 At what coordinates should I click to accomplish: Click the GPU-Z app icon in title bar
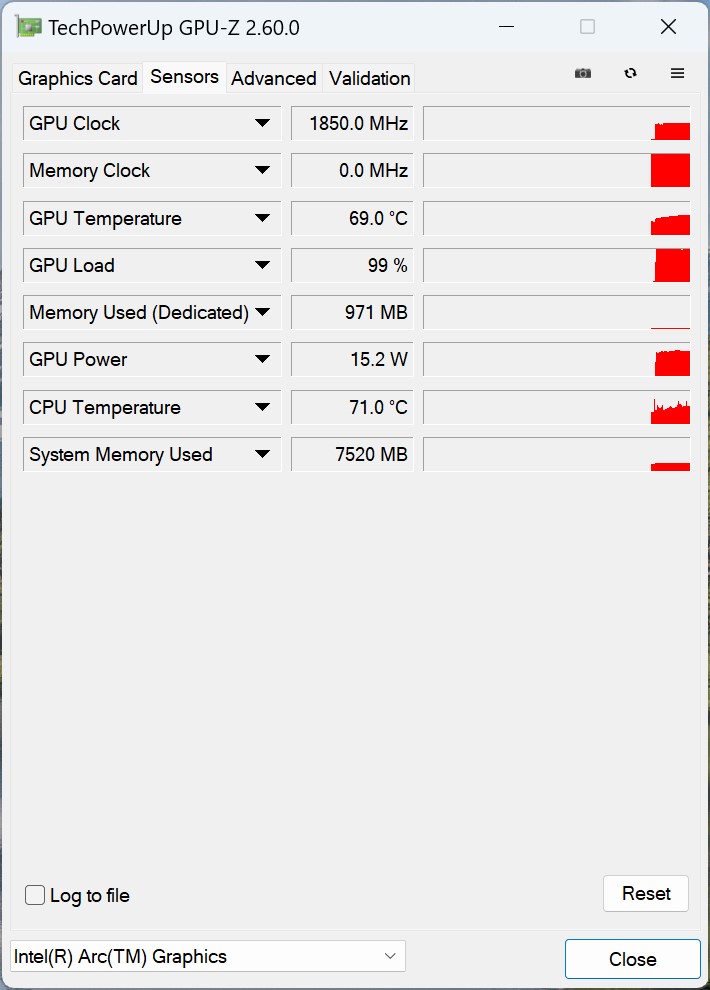[29, 27]
